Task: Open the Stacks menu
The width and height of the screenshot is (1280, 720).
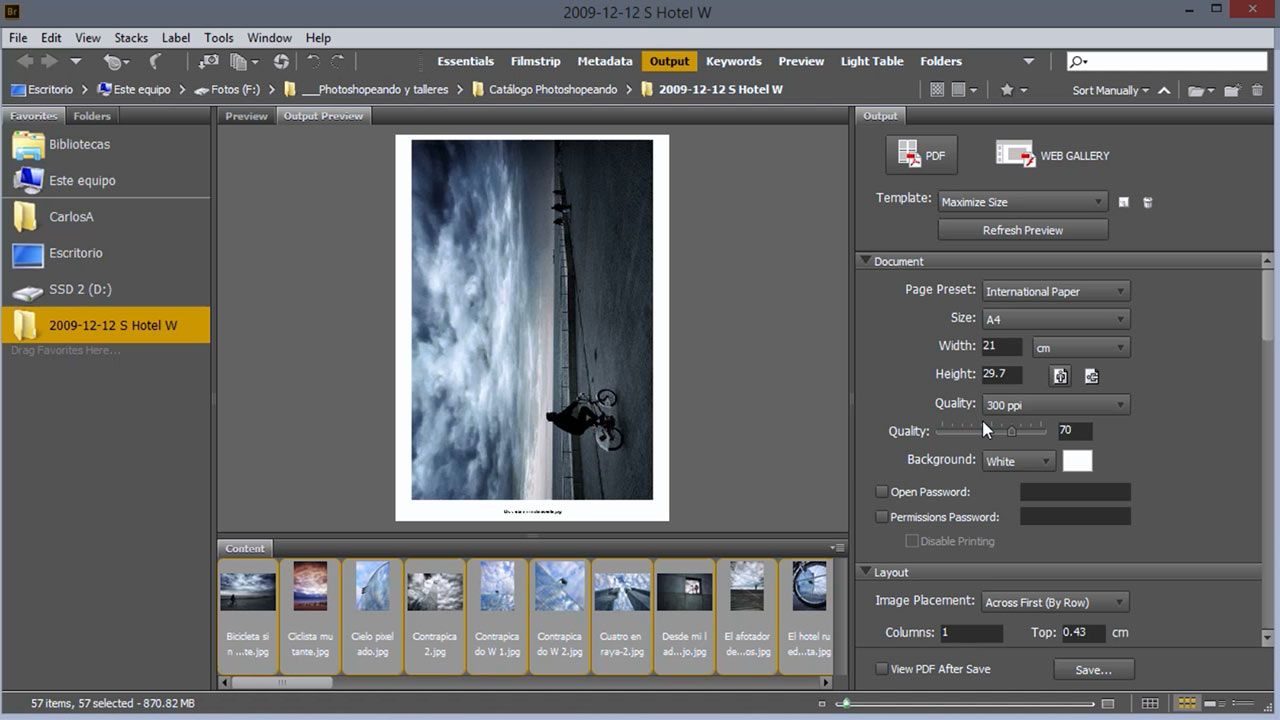Action: tap(131, 38)
